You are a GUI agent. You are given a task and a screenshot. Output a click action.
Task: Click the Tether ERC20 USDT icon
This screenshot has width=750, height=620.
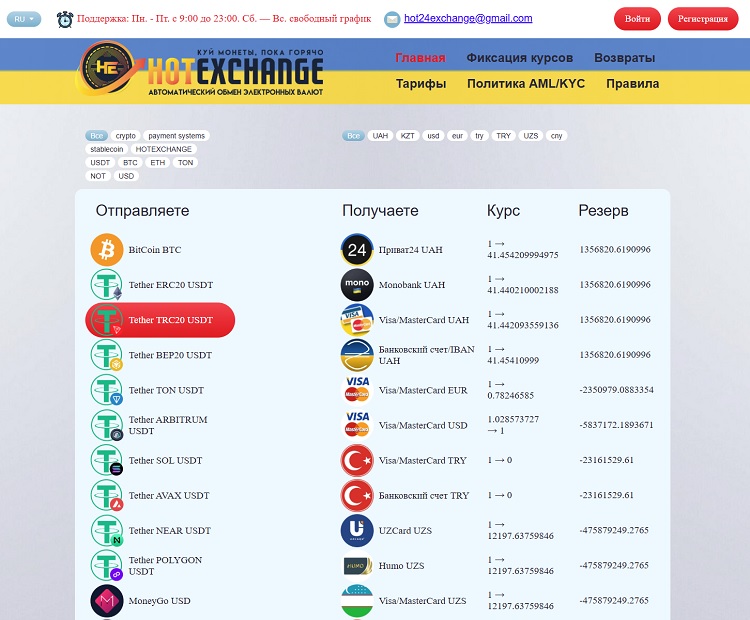point(107,285)
